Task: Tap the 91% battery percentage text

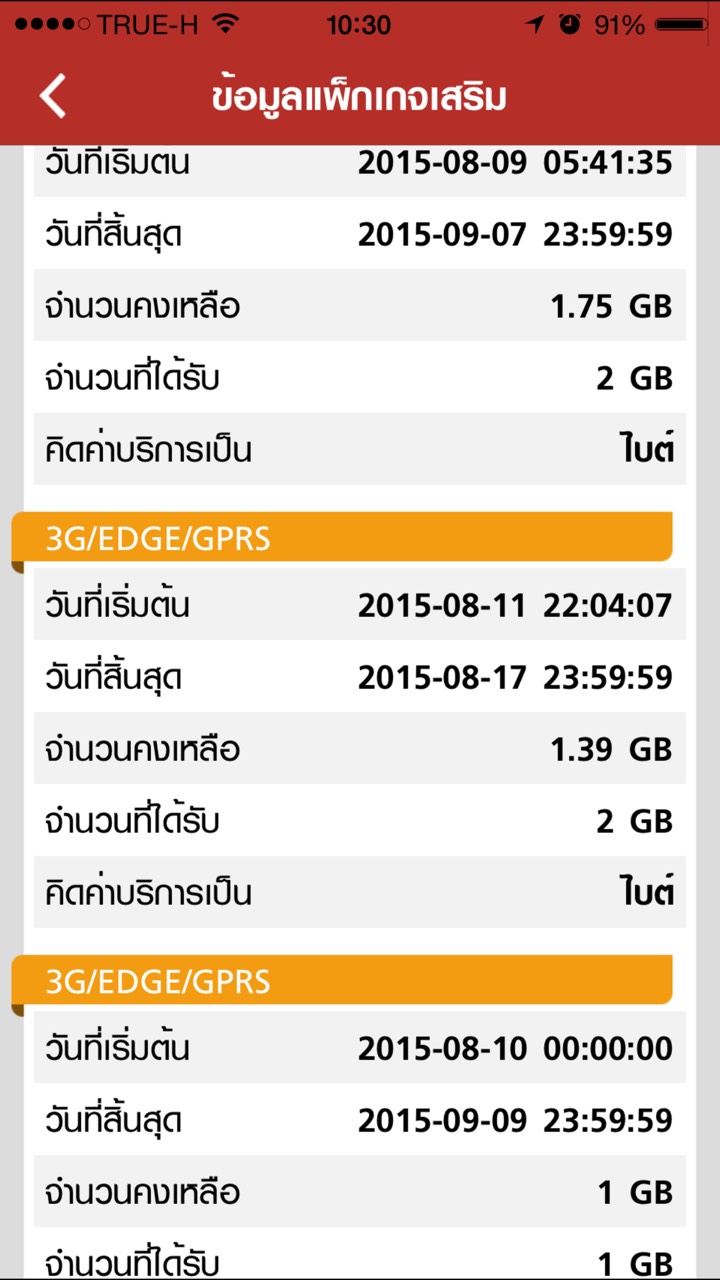Action: tap(619, 26)
